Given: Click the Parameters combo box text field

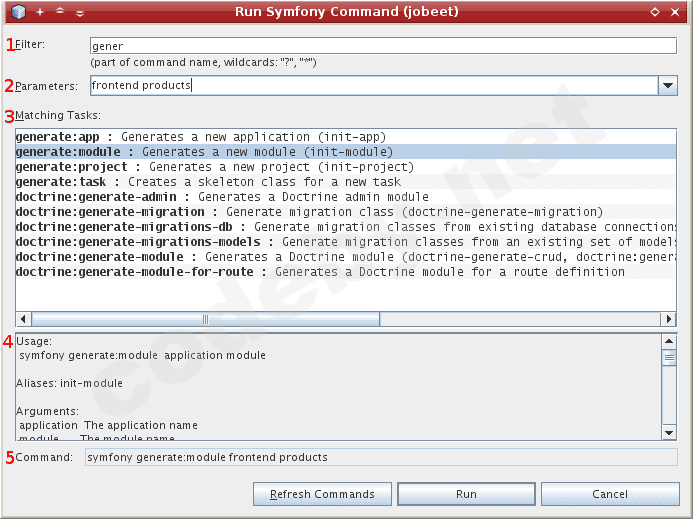Looking at the screenshot, I should 372,86.
